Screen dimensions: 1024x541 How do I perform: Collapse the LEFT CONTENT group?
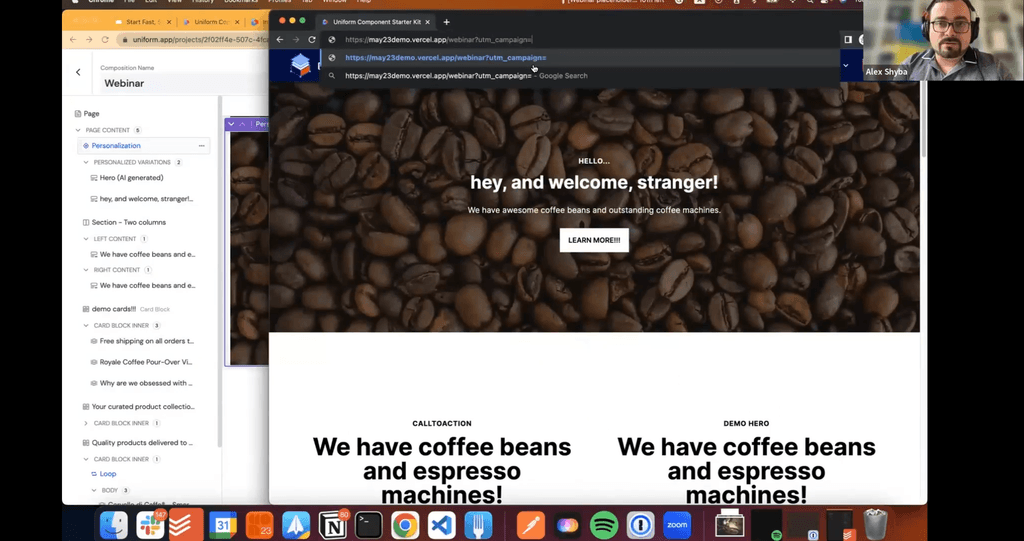point(86,239)
